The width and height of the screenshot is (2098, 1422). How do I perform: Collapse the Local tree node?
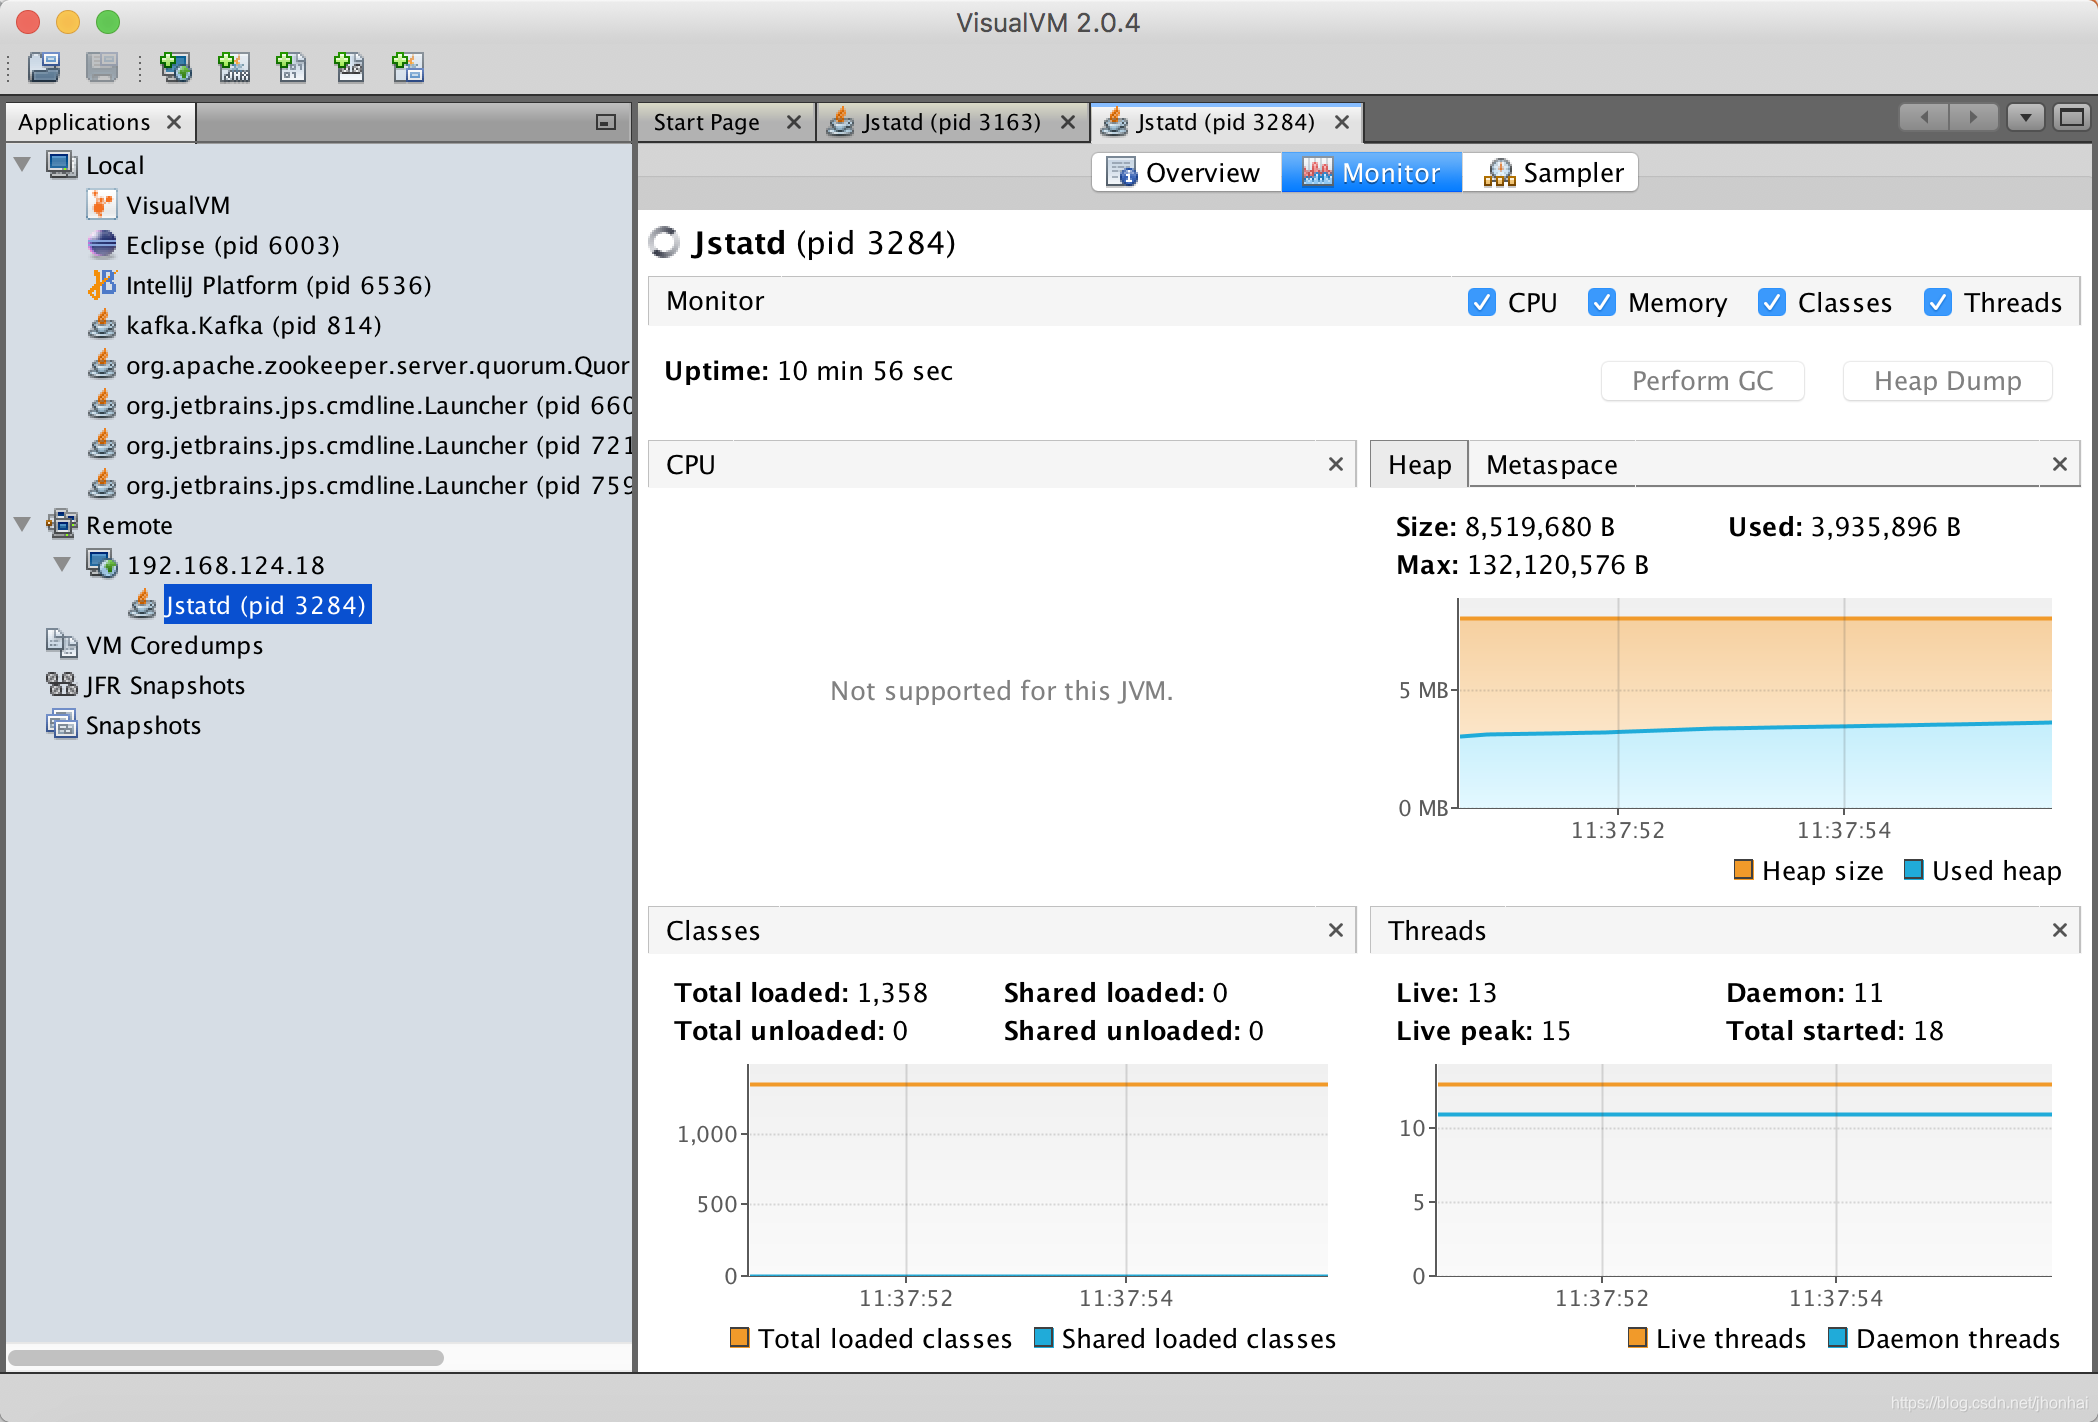tap(23, 165)
